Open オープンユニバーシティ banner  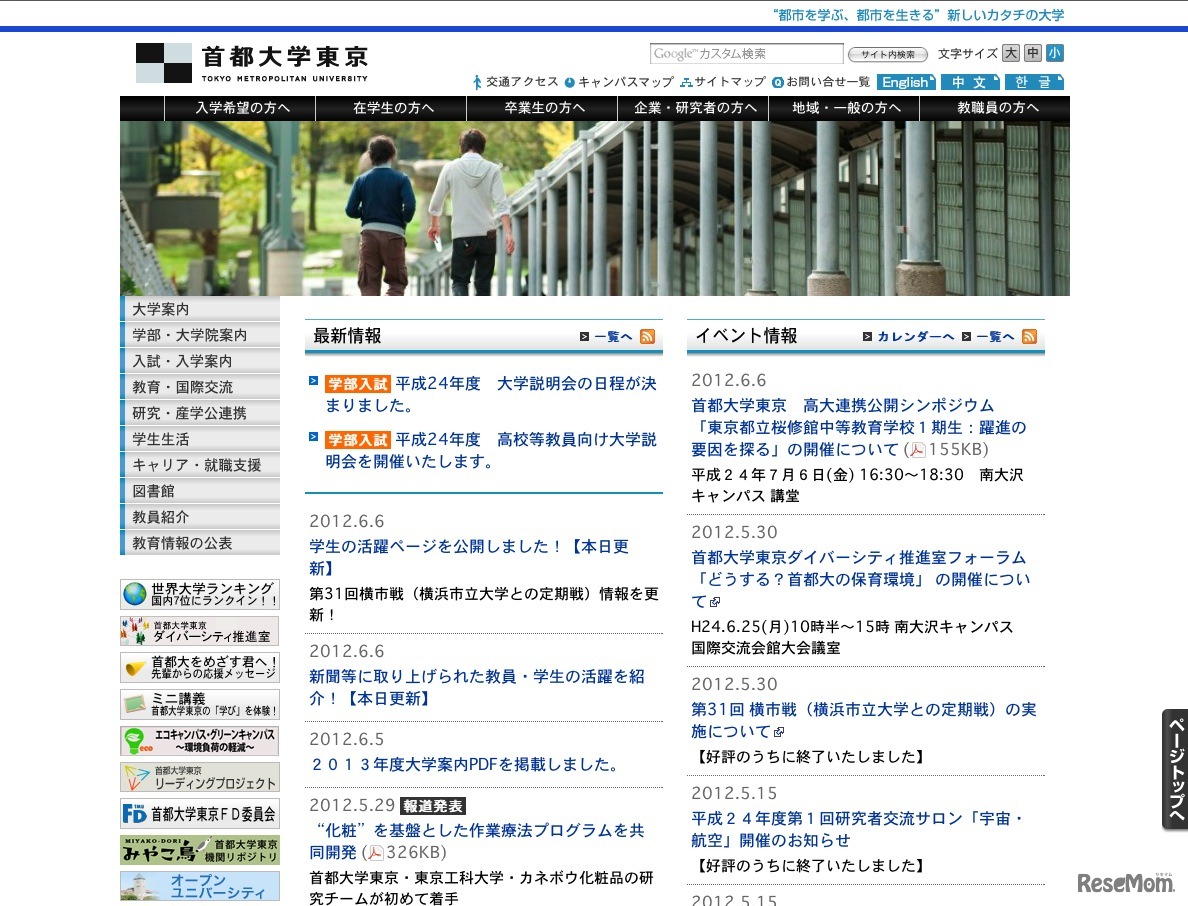pos(200,886)
